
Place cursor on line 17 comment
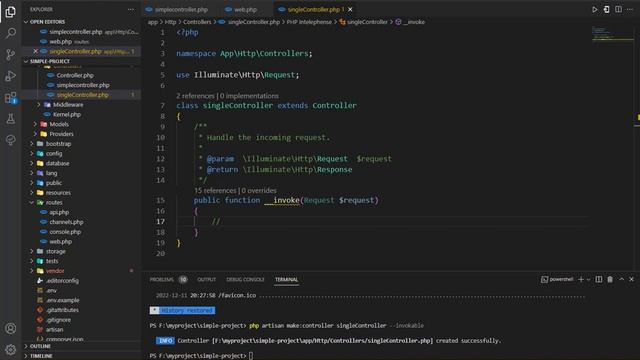216,222
